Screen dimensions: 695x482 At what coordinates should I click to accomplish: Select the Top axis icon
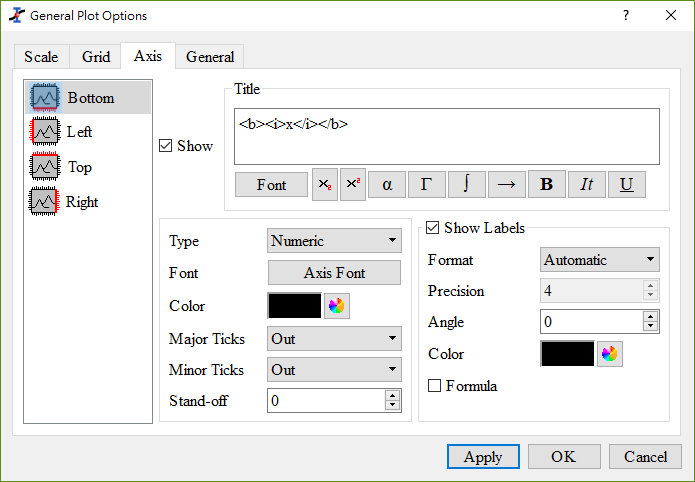tap(44, 167)
